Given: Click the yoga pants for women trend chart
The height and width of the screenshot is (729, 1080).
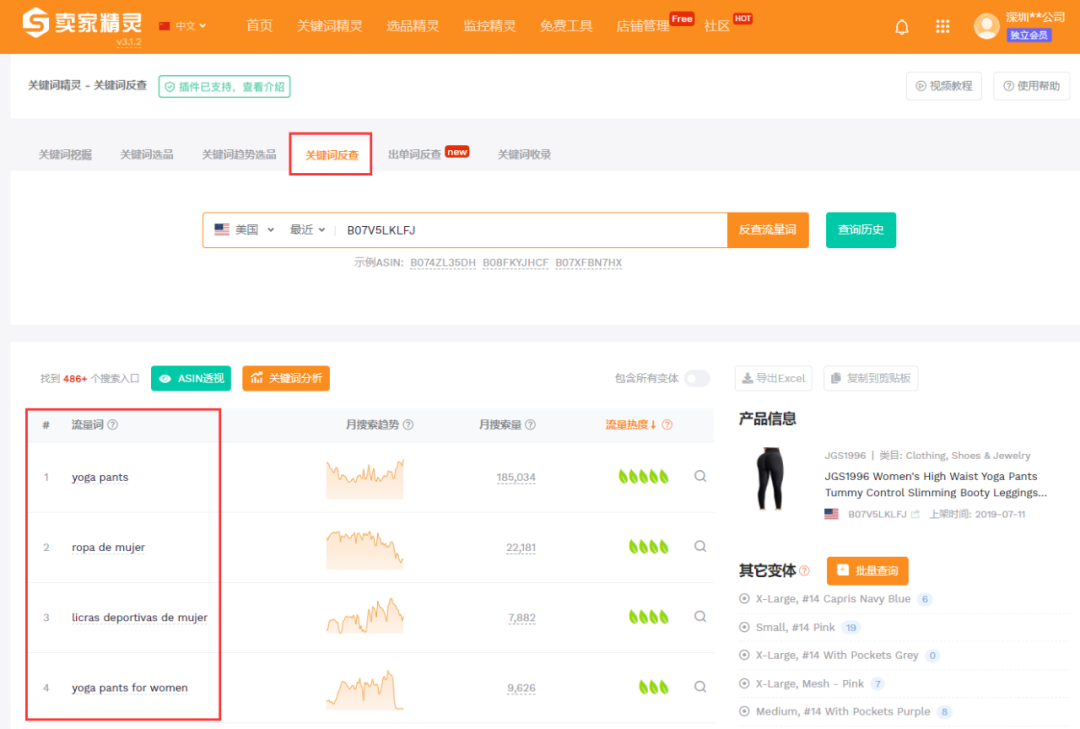Looking at the screenshot, I should [x=364, y=689].
